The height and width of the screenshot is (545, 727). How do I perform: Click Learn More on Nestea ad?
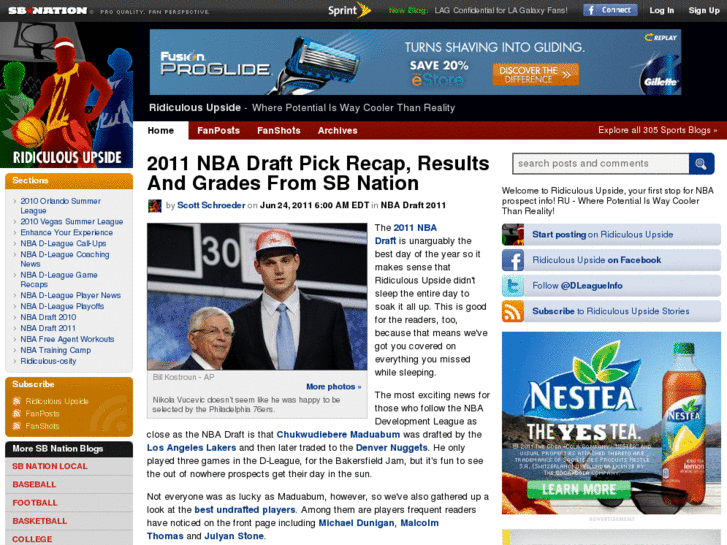click(x=579, y=489)
